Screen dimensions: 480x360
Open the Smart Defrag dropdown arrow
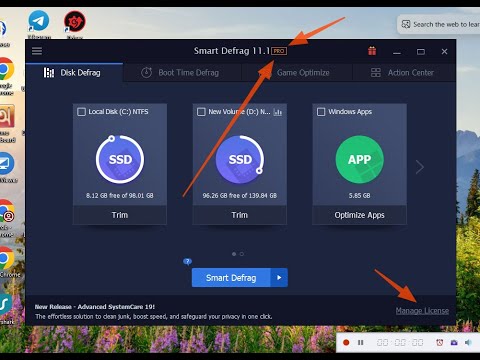coord(279,278)
